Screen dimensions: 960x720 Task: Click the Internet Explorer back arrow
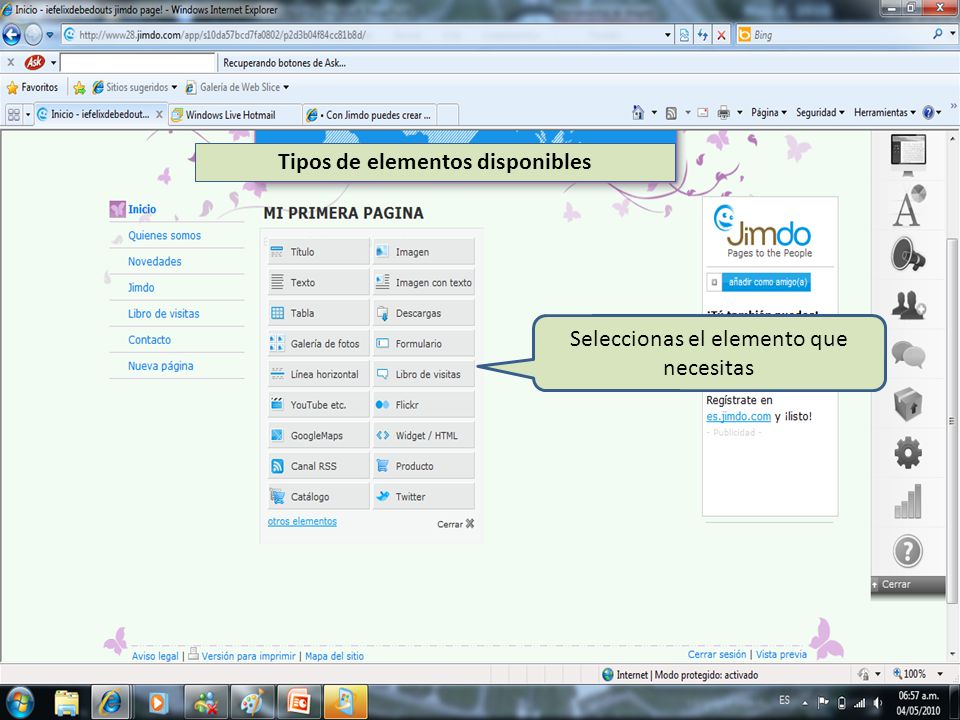[12, 35]
